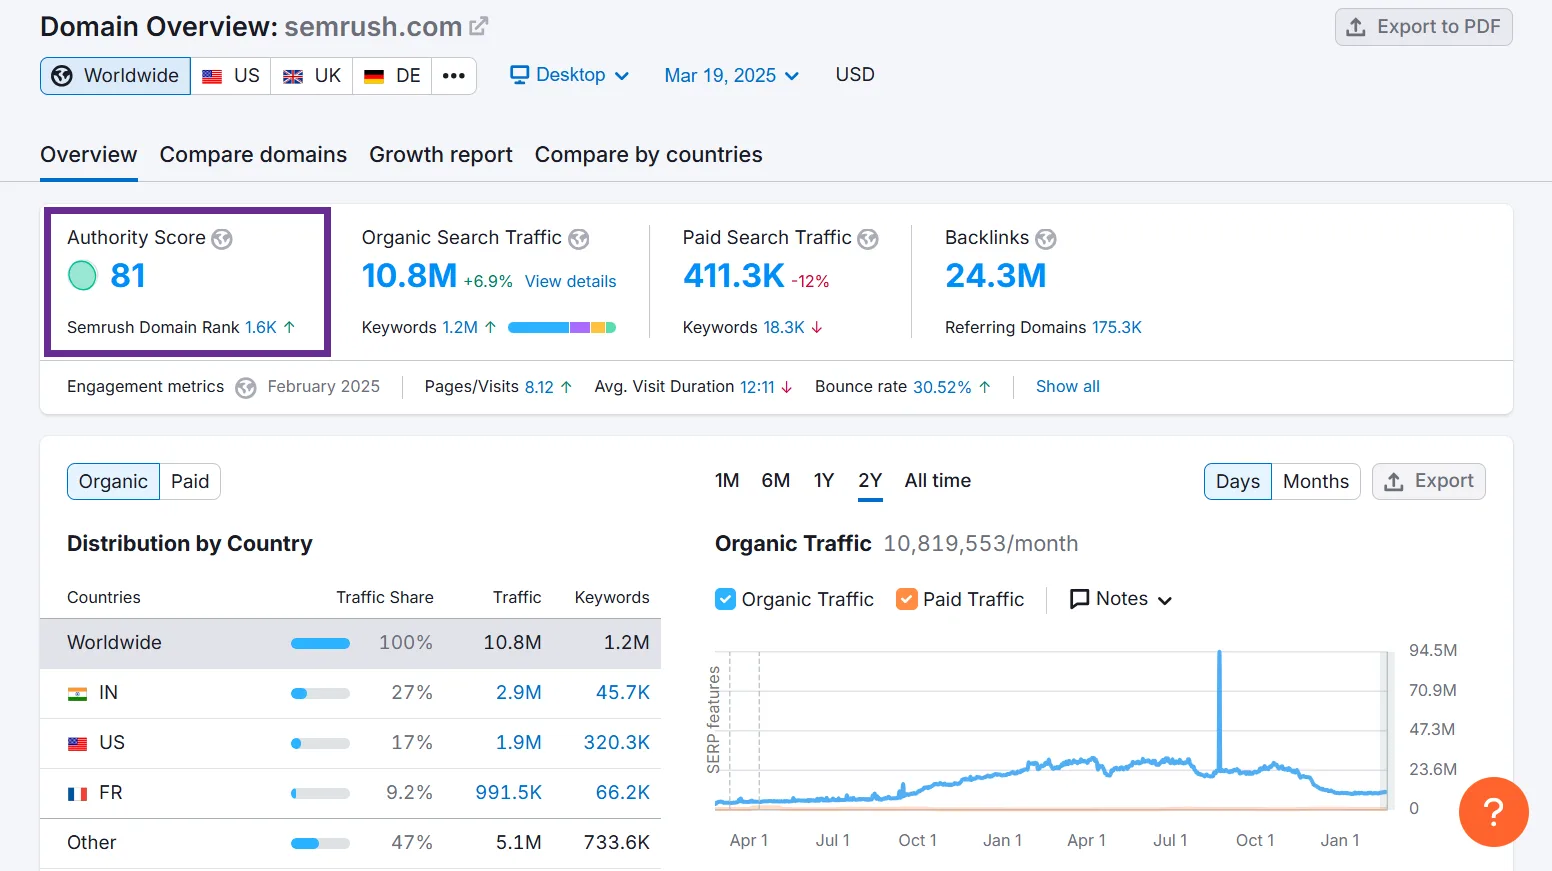The width and height of the screenshot is (1552, 871).
Task: Open the Desktop device dropdown
Action: pyautogui.click(x=570, y=75)
